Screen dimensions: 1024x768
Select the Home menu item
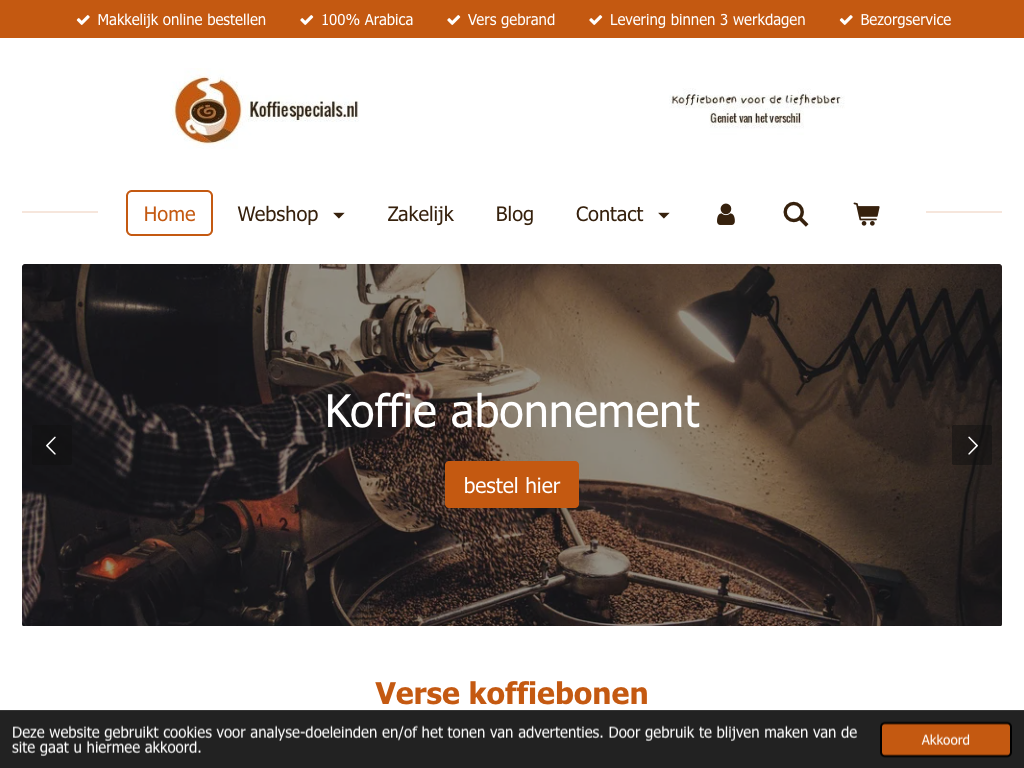[169, 213]
